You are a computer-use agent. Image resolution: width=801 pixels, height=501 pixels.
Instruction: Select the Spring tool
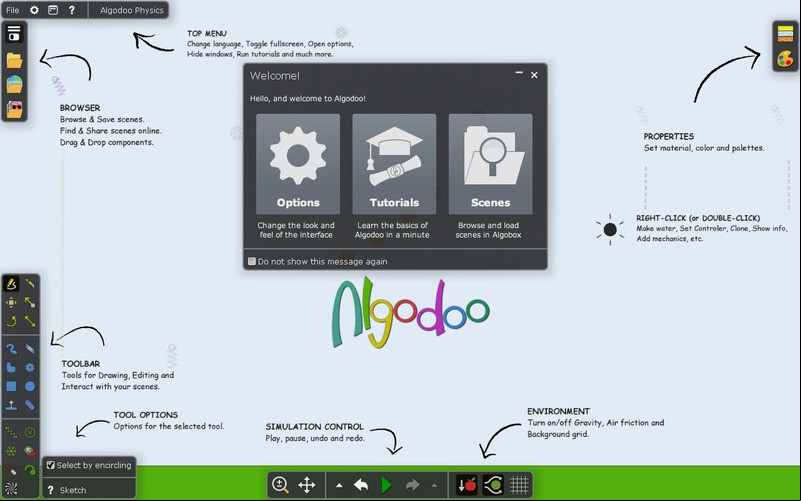(11, 433)
